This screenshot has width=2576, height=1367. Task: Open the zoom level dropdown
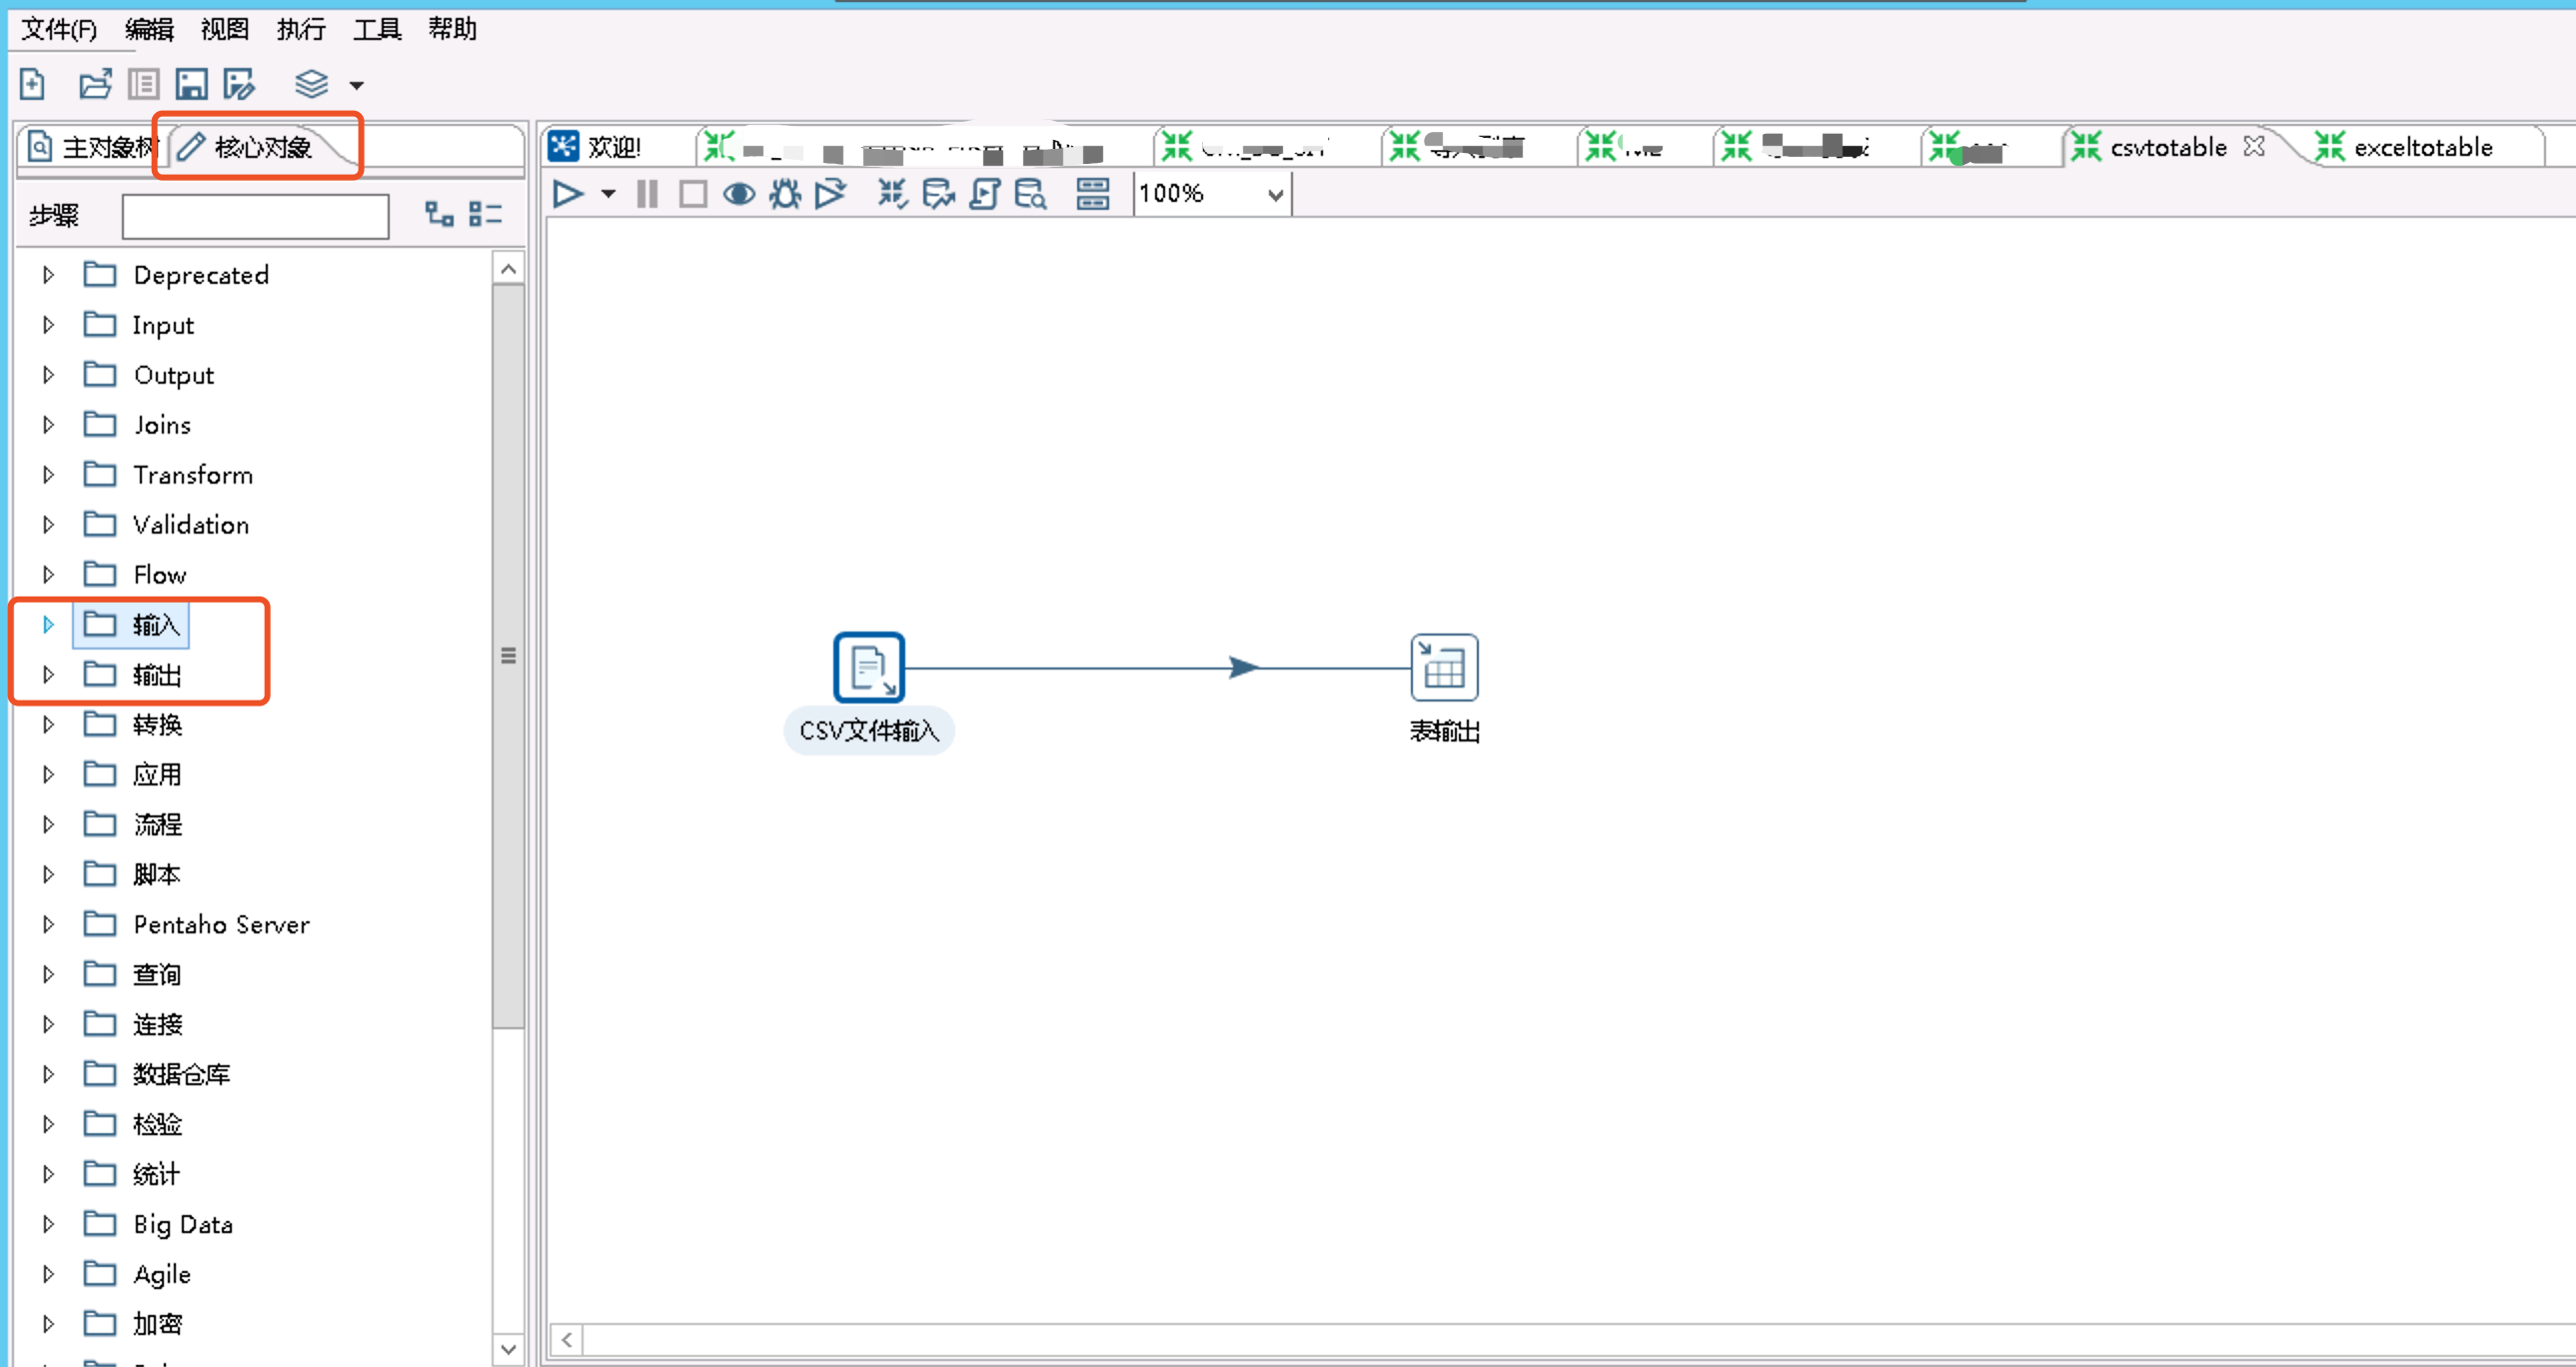(1273, 194)
